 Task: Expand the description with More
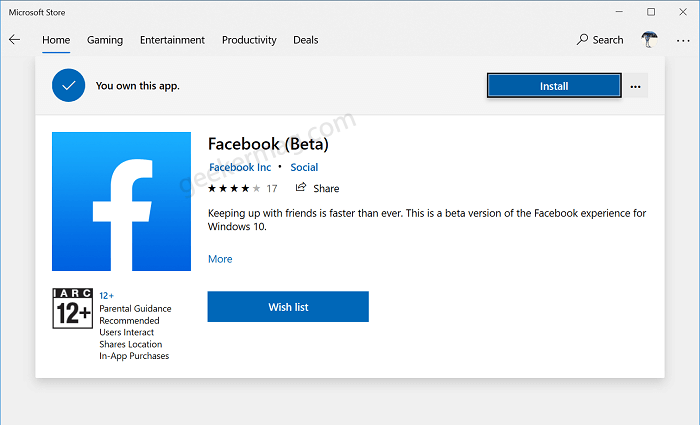tap(220, 259)
